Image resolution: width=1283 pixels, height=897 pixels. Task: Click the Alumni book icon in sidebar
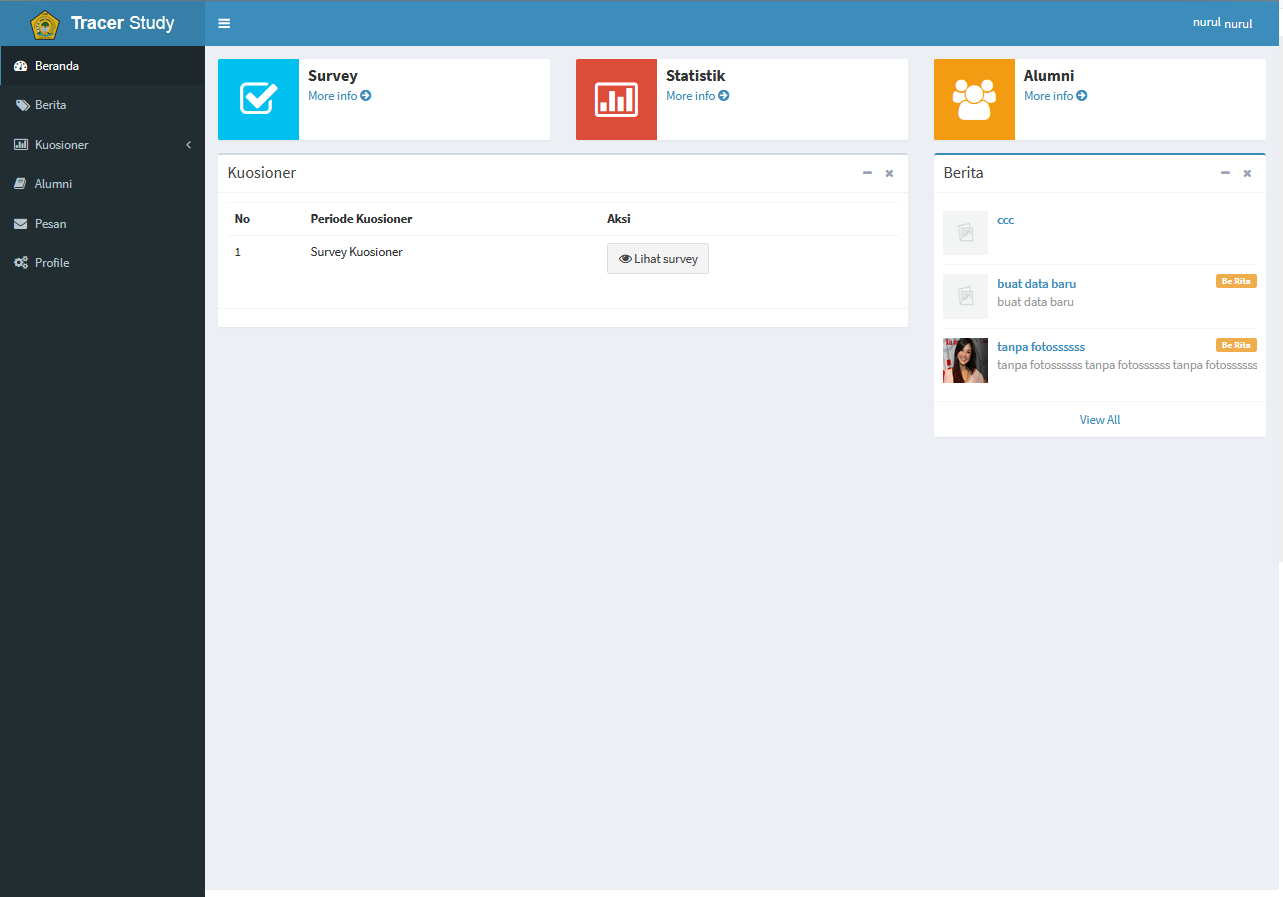pyautogui.click(x=20, y=184)
